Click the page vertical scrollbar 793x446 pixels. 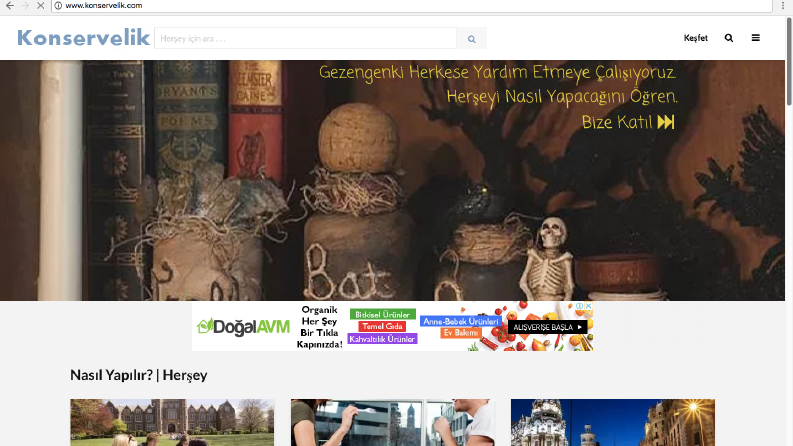[789, 61]
